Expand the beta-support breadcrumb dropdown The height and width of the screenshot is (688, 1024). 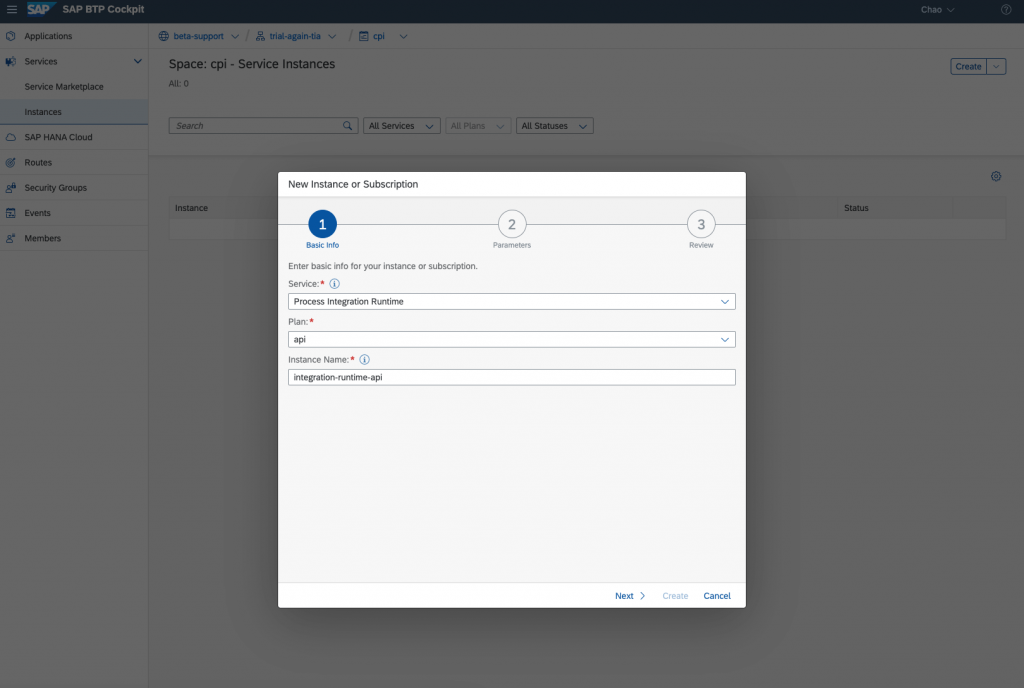235,37
